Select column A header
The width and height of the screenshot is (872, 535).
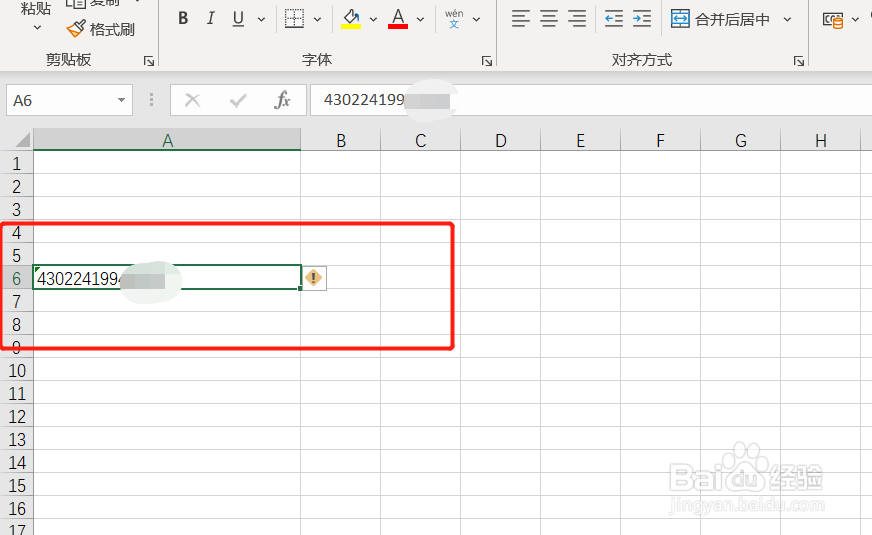tap(167, 140)
